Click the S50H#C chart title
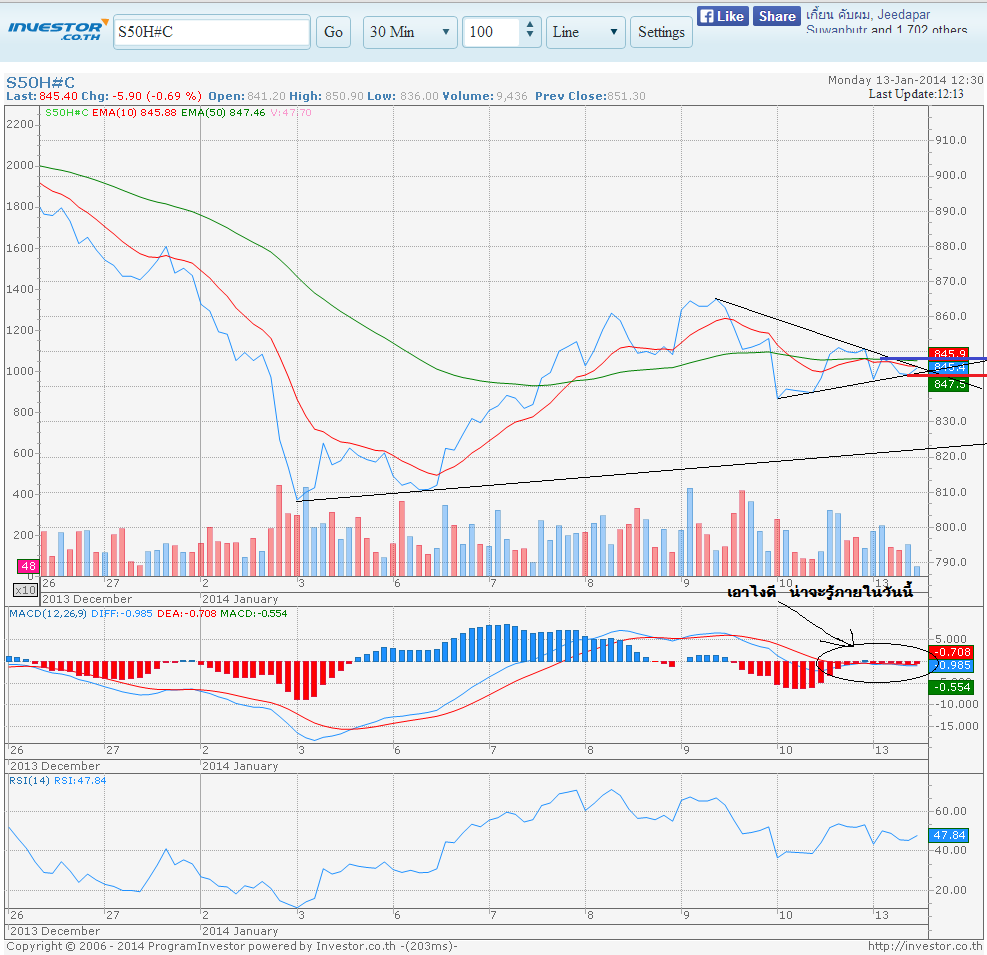 (x=40, y=82)
